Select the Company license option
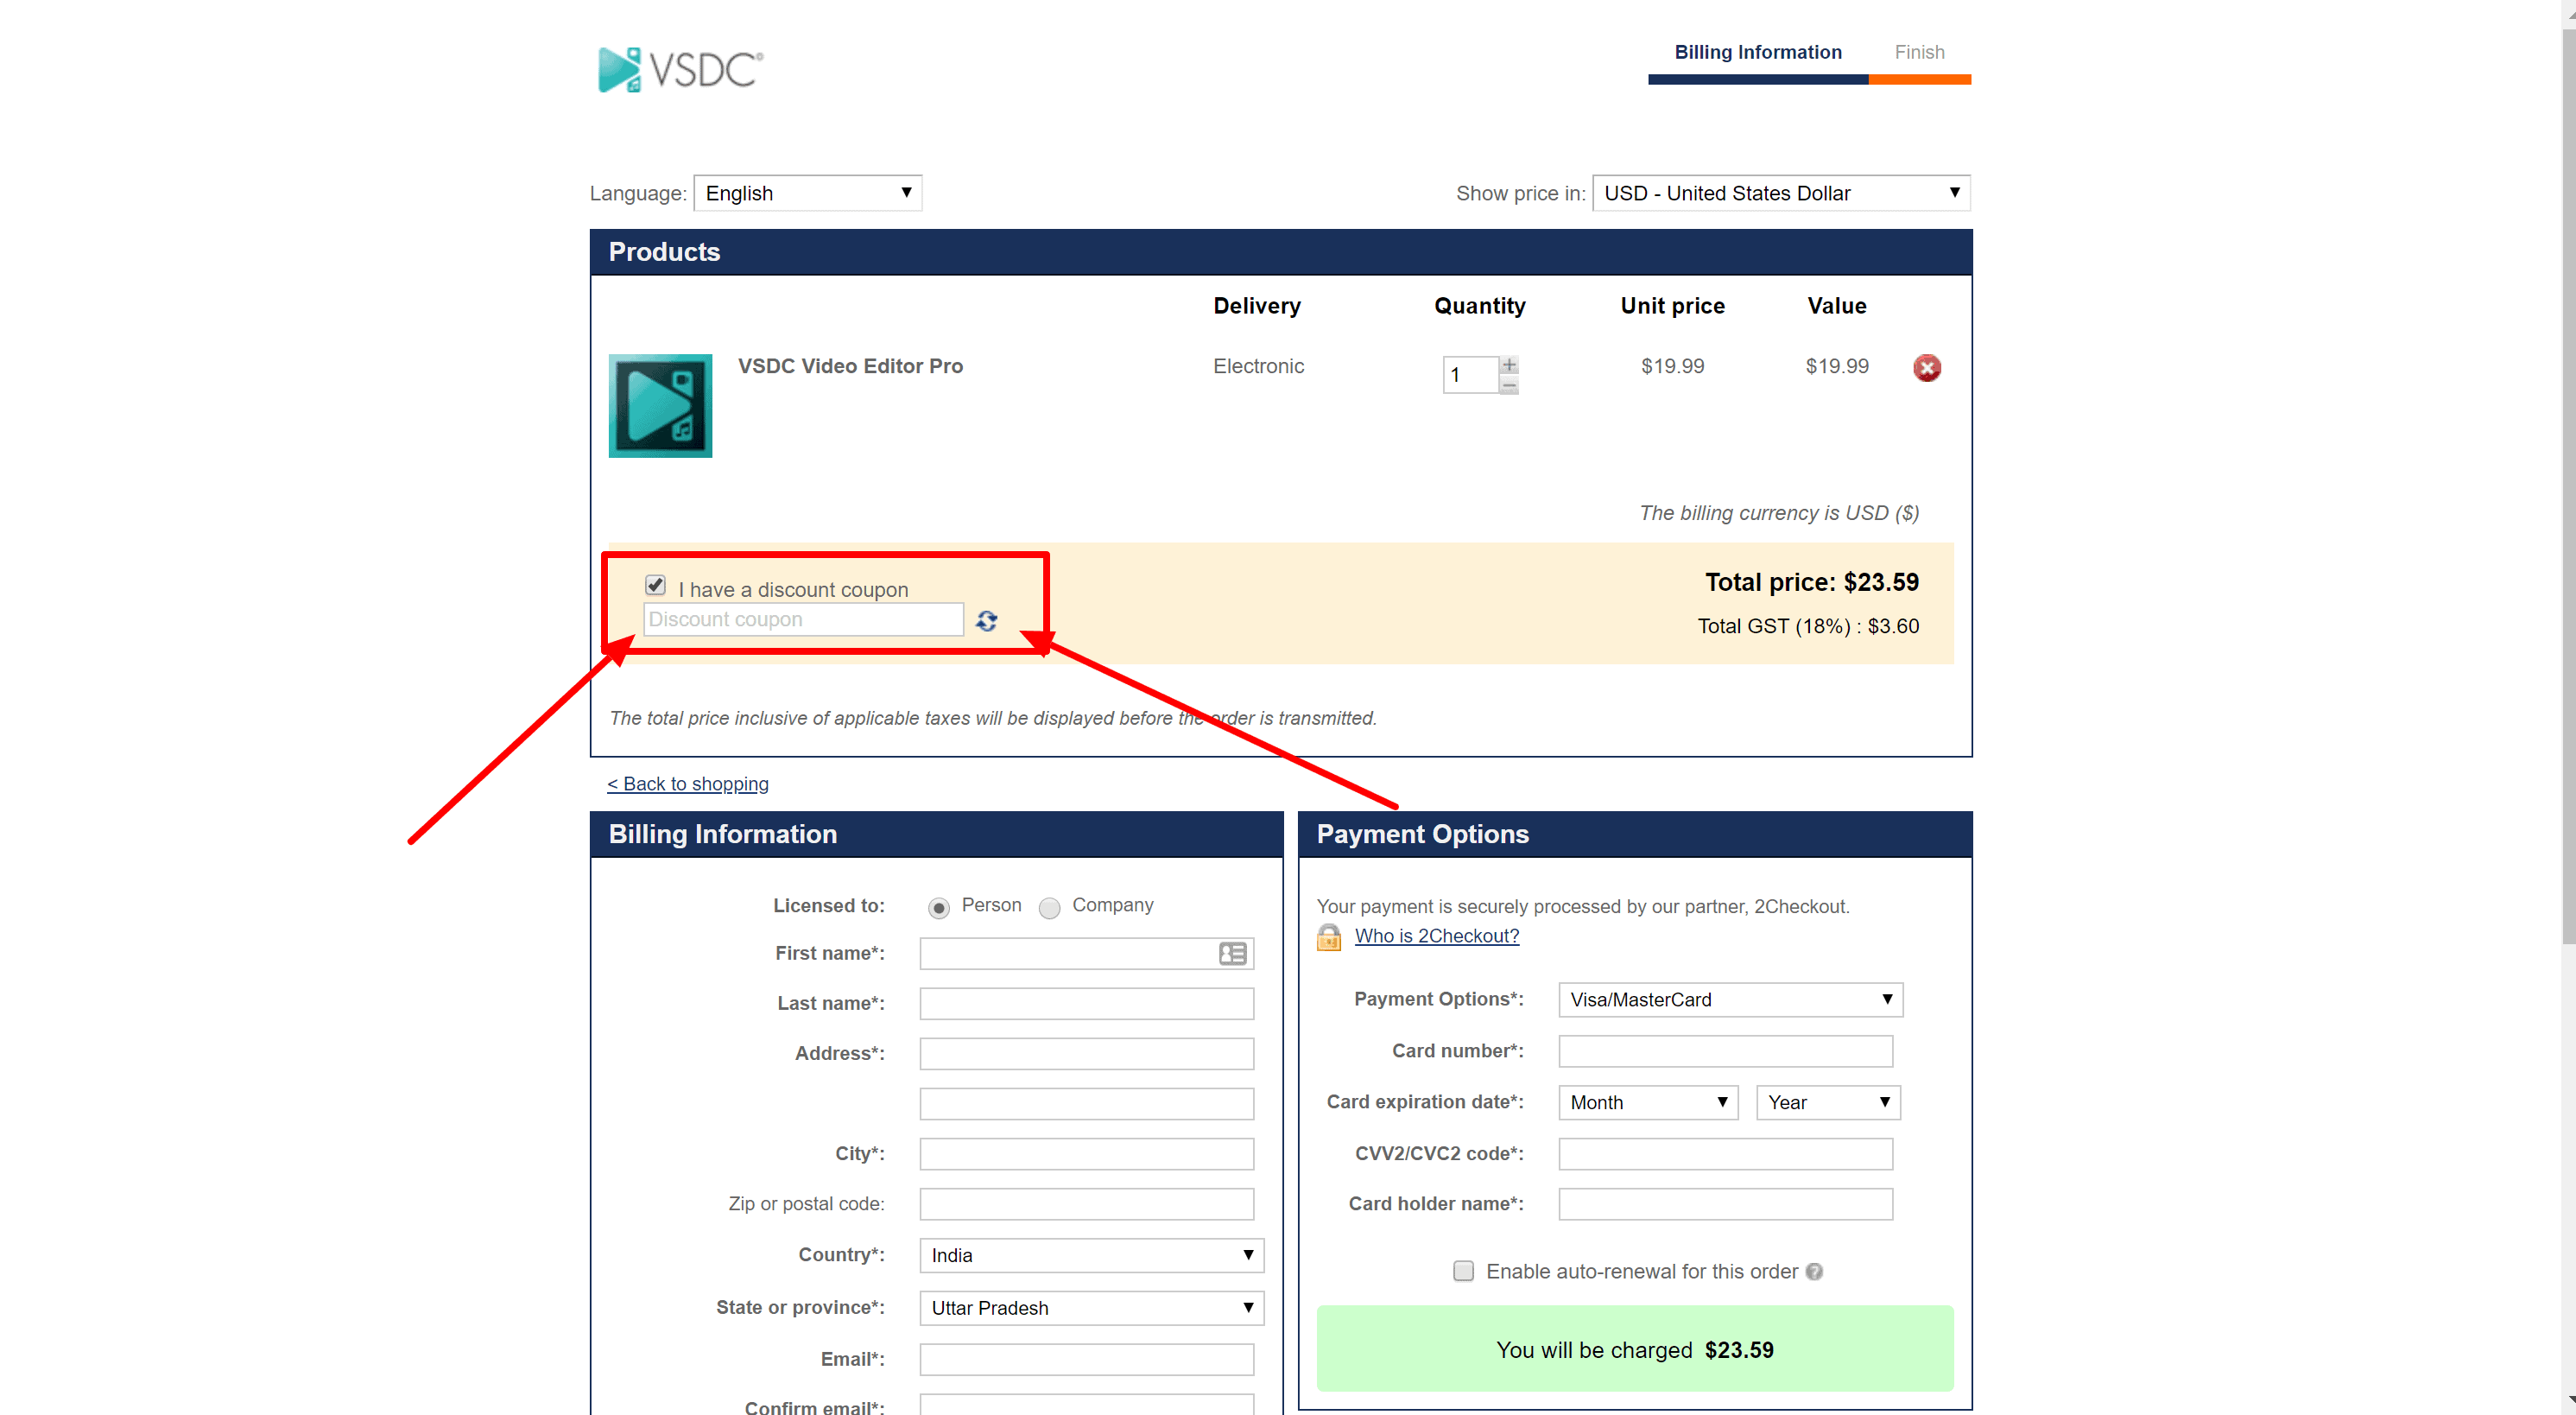Viewport: 2576px width, 1415px height. coord(1049,908)
